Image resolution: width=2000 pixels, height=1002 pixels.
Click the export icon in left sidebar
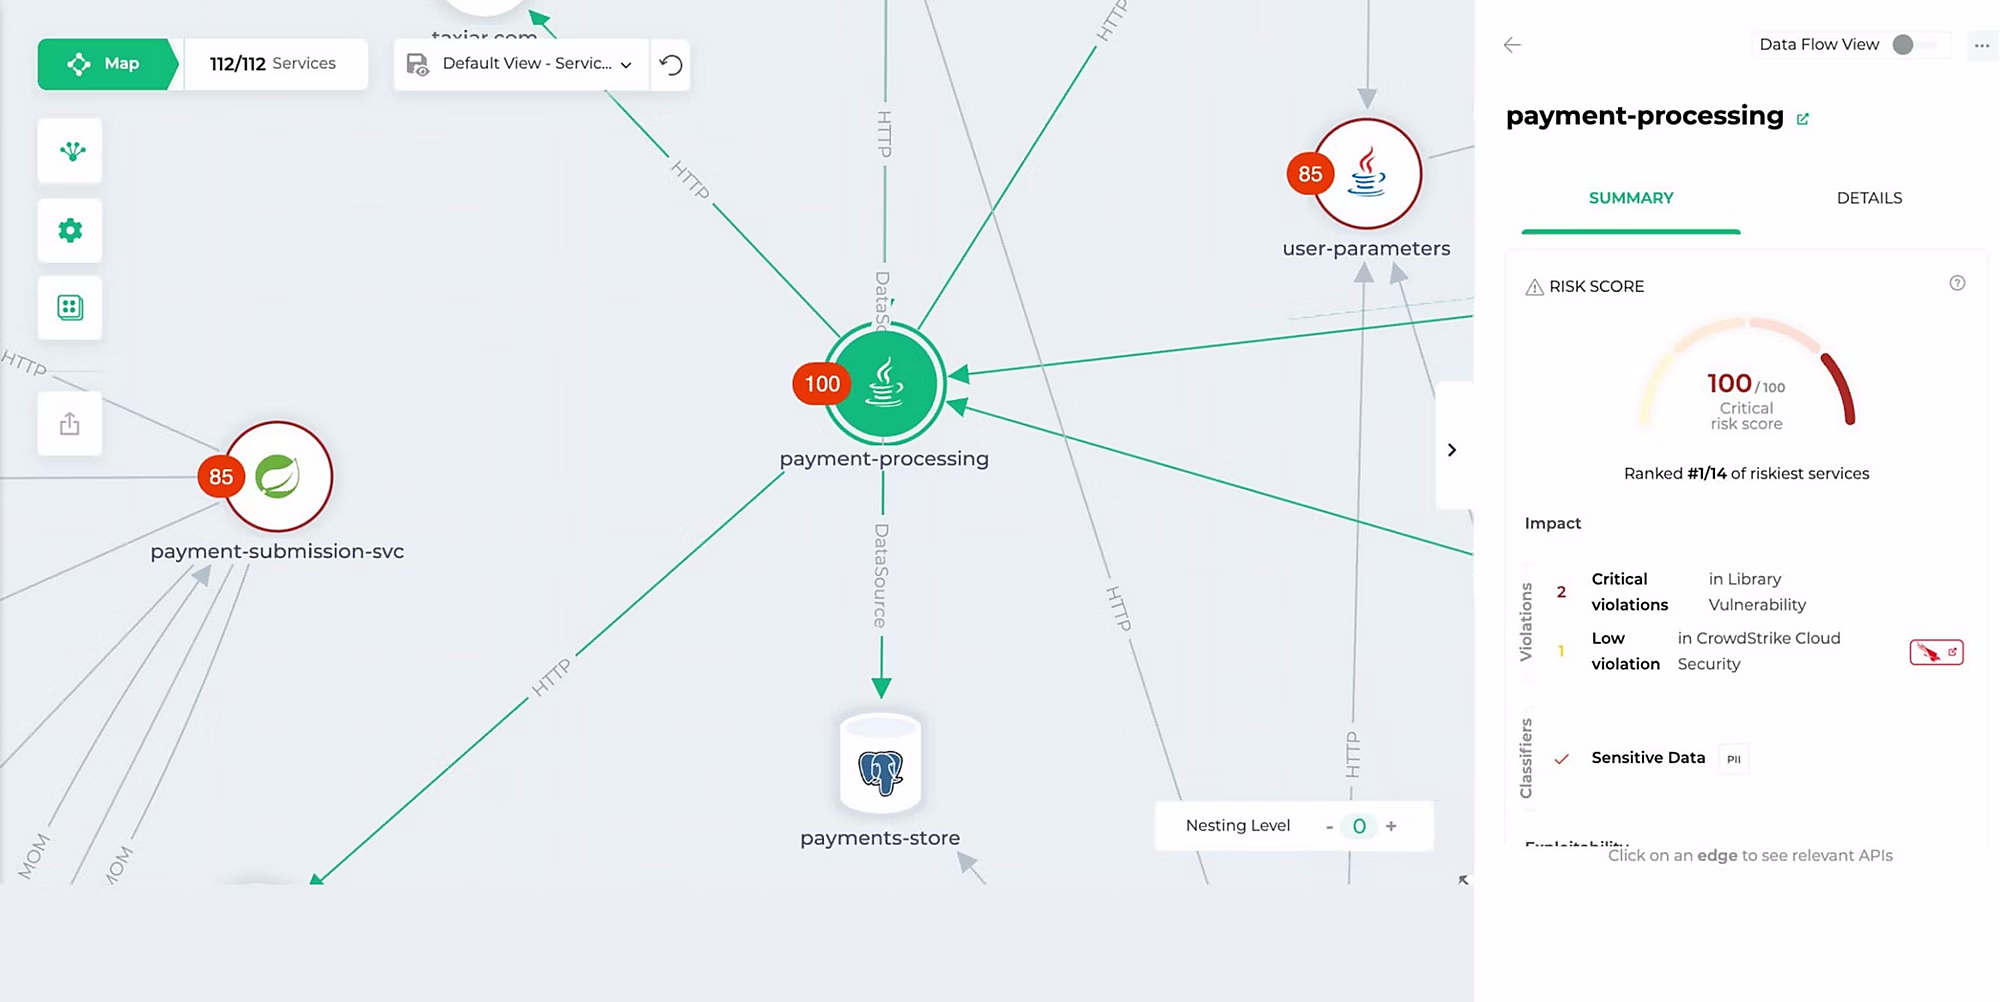pos(69,423)
